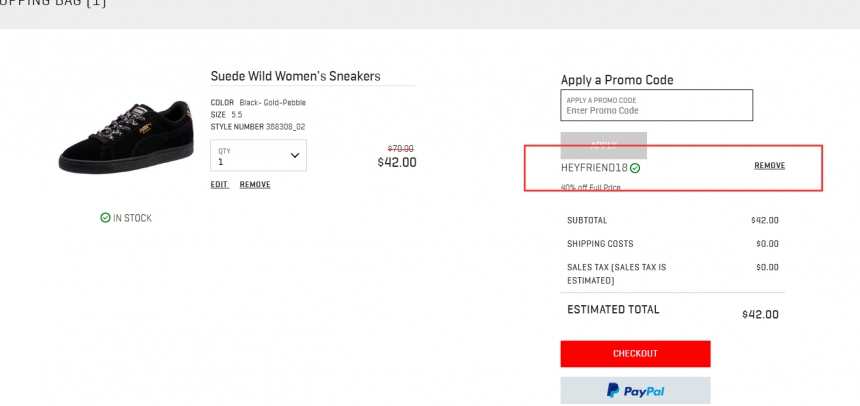Click the SALES TAX estimated label

[x=616, y=274]
